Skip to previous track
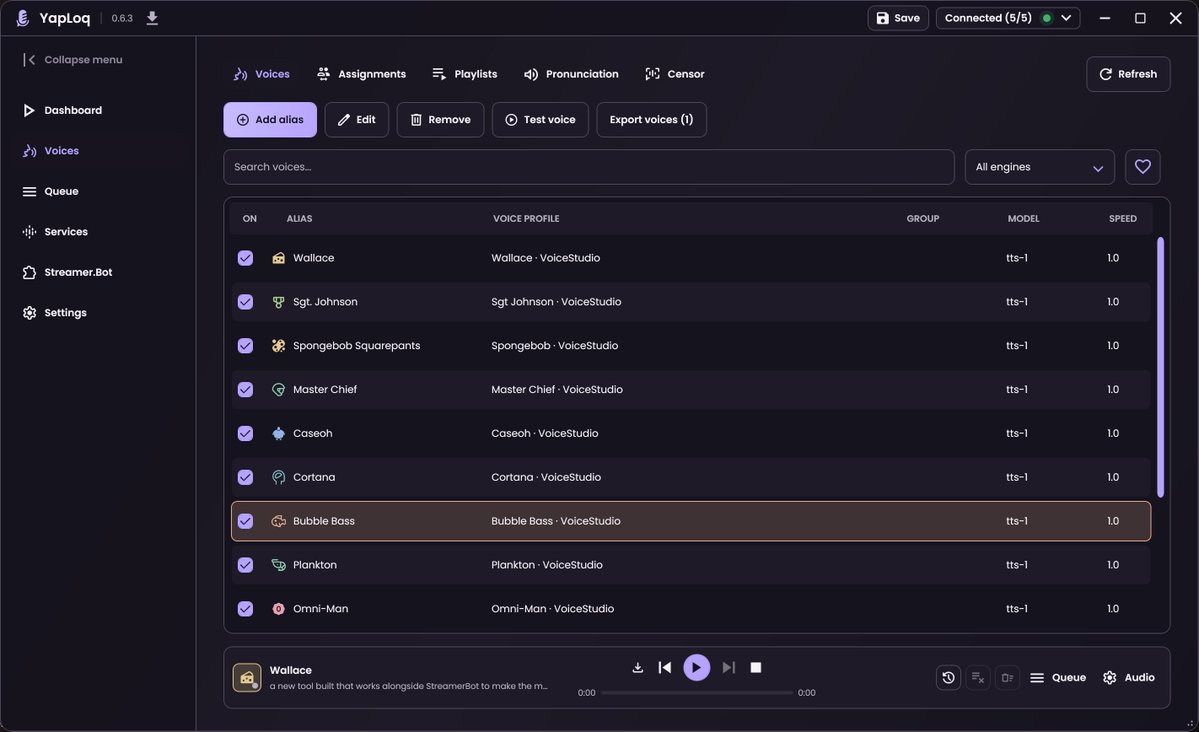Image resolution: width=1199 pixels, height=732 pixels. 664,668
